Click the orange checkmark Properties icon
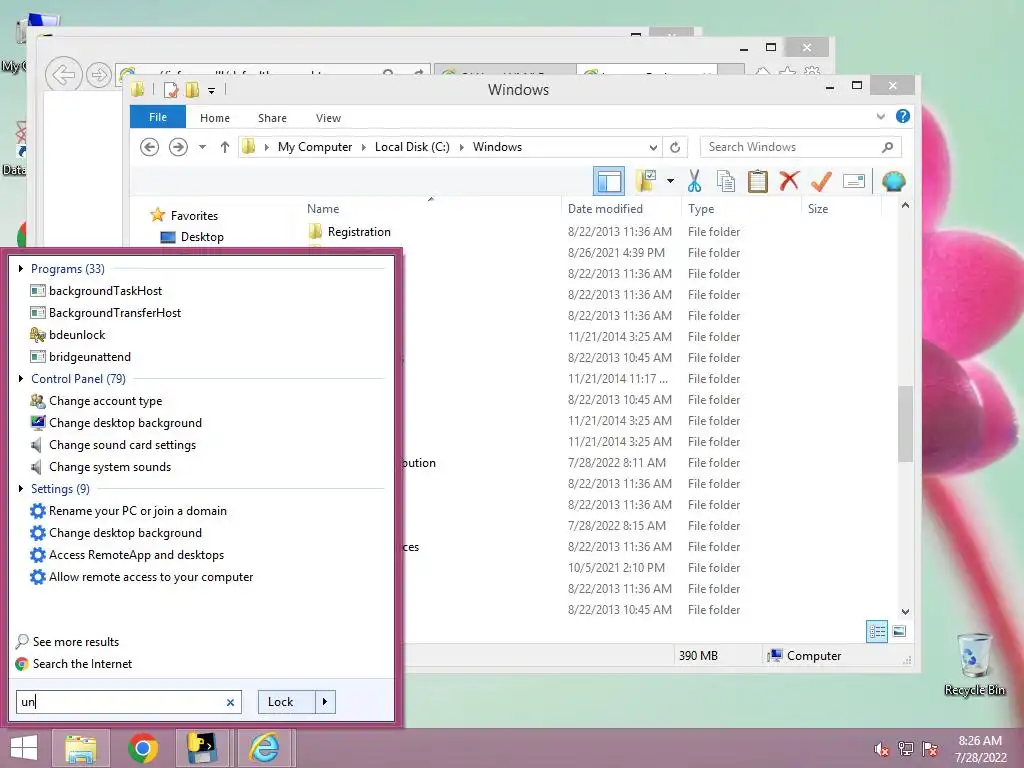The image size is (1024, 768). point(821,181)
